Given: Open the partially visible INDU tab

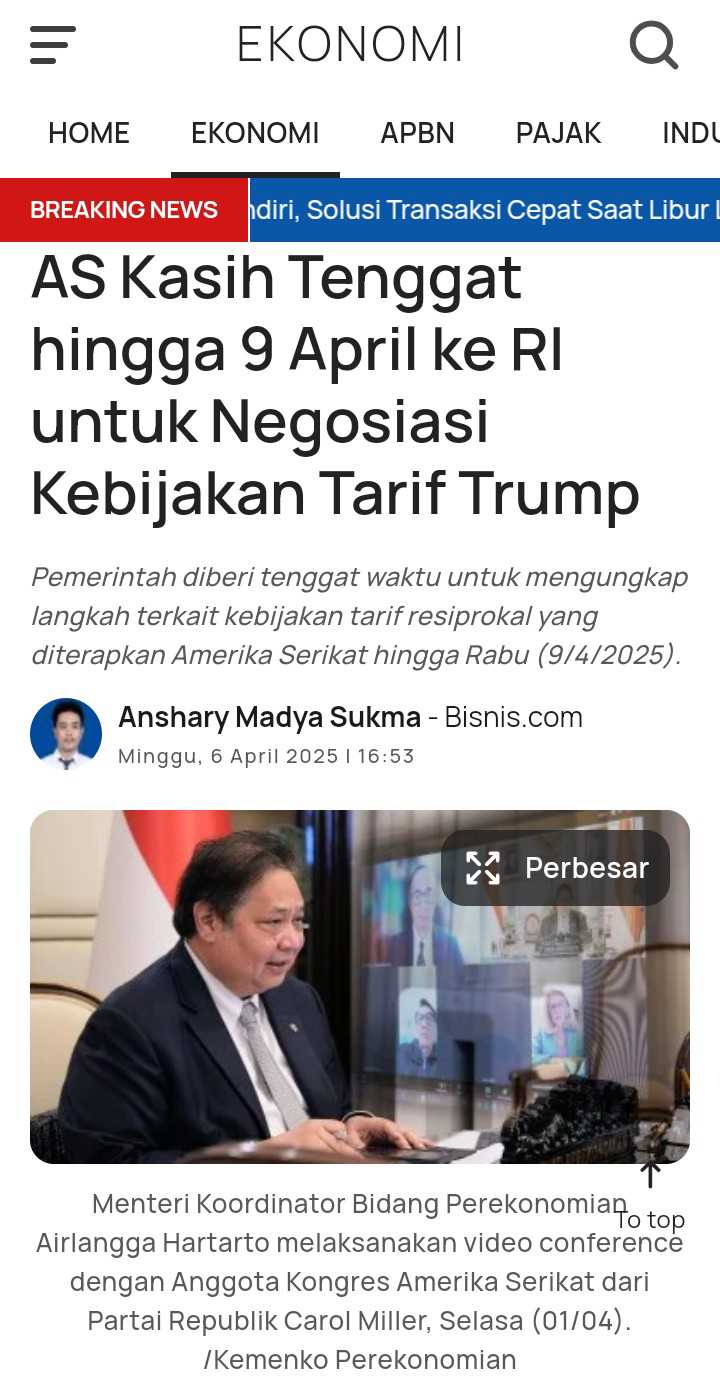Looking at the screenshot, I should pos(691,133).
